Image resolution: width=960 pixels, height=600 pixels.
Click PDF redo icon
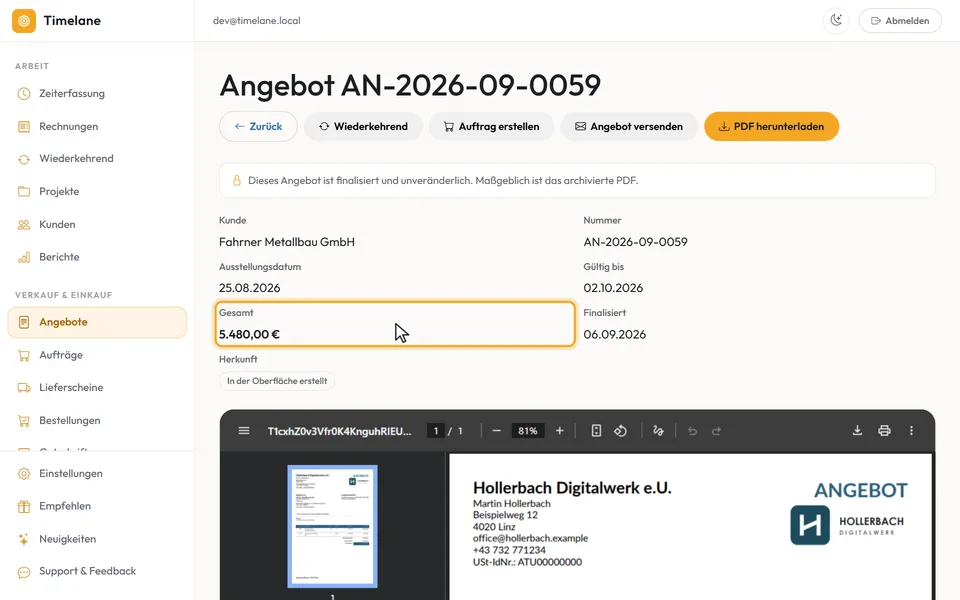pyautogui.click(x=716, y=431)
